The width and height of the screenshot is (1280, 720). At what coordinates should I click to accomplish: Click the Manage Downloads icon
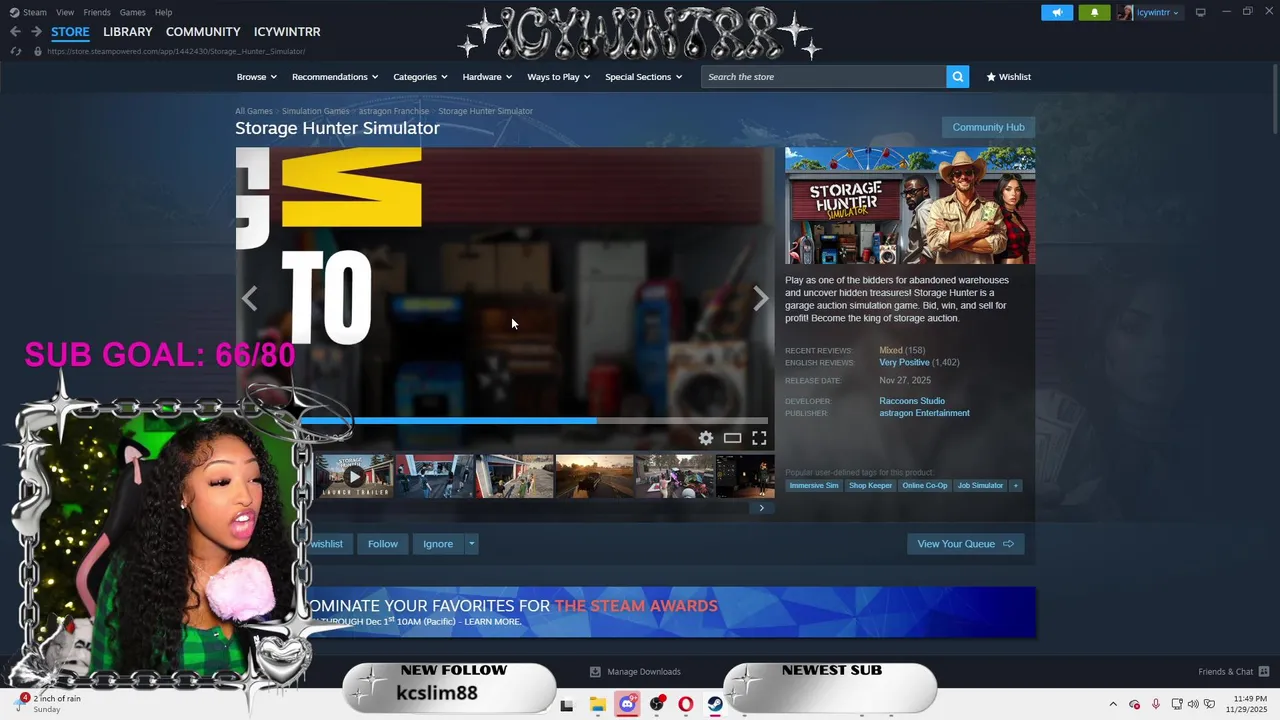595,672
